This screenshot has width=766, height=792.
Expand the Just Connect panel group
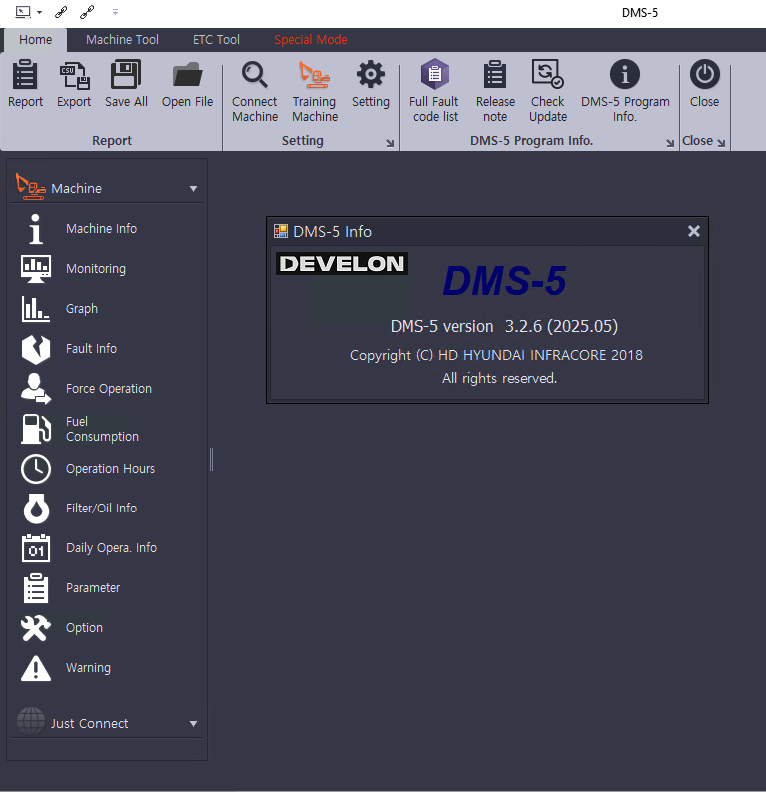tap(193, 723)
